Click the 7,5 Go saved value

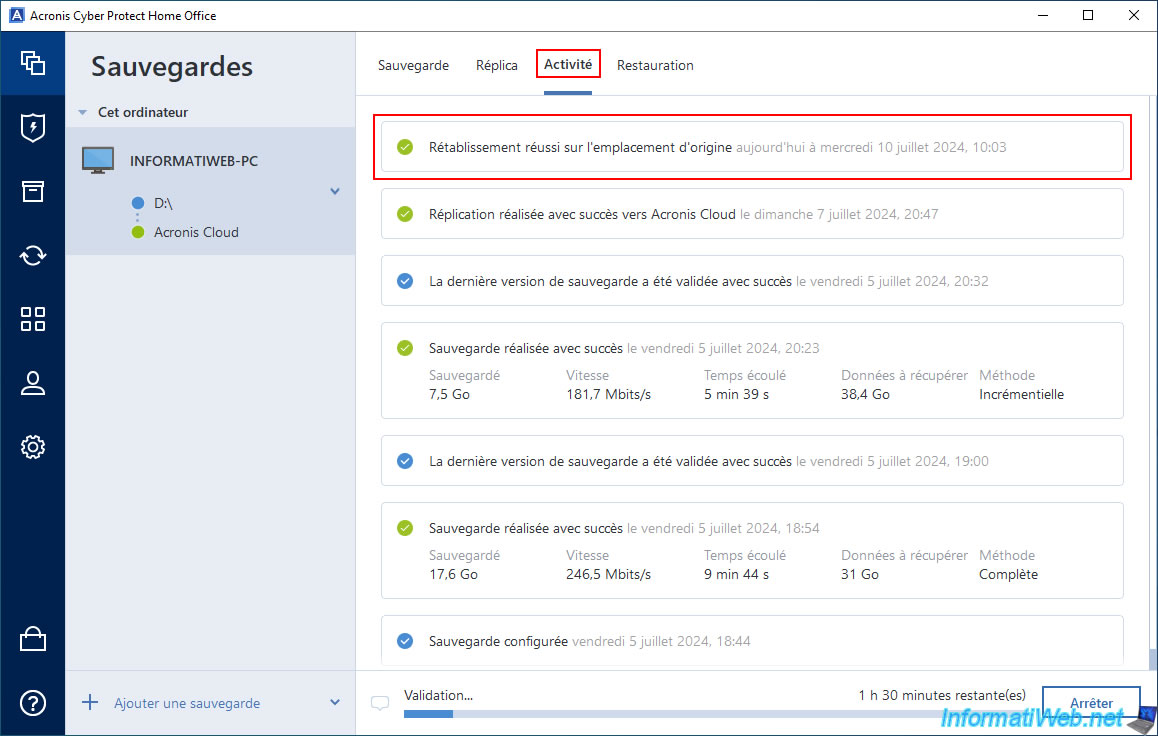click(x=449, y=394)
